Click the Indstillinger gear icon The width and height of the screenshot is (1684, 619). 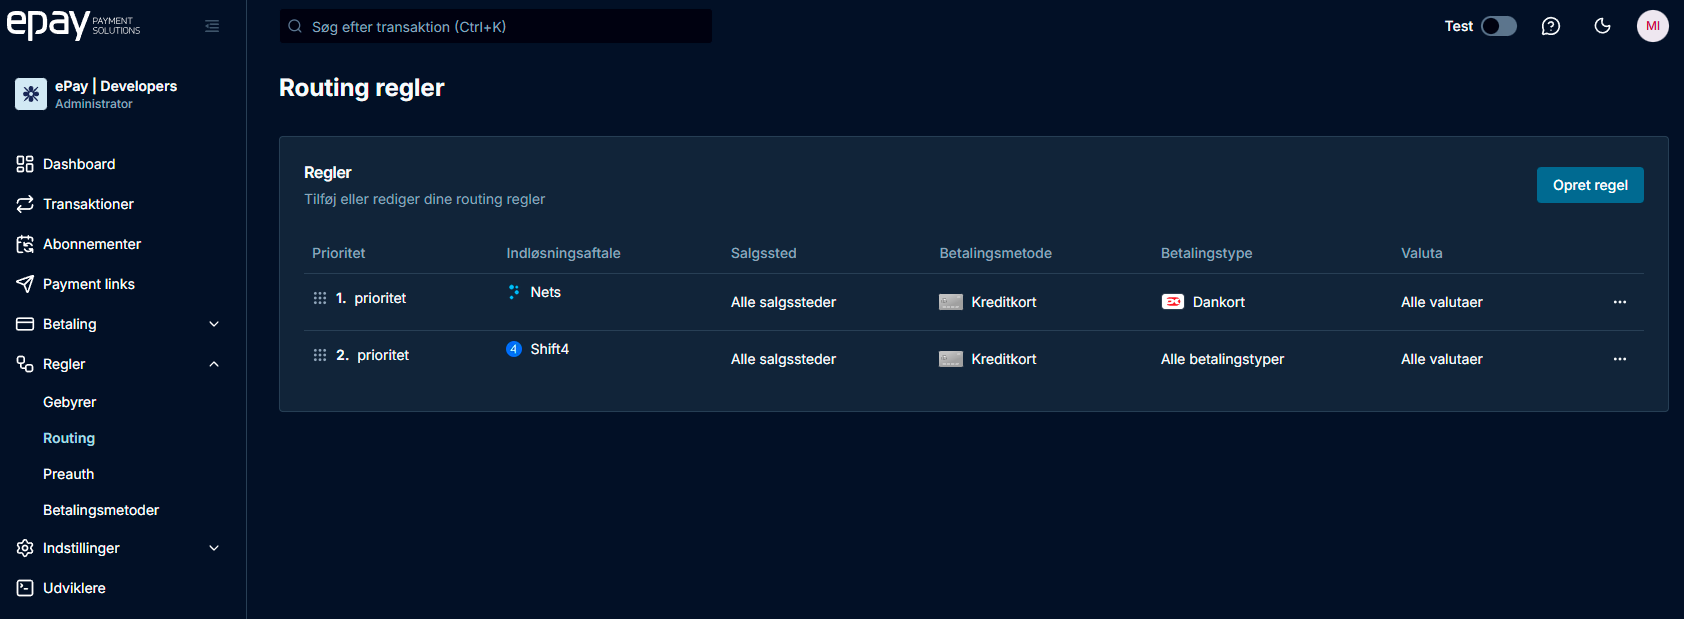click(25, 548)
